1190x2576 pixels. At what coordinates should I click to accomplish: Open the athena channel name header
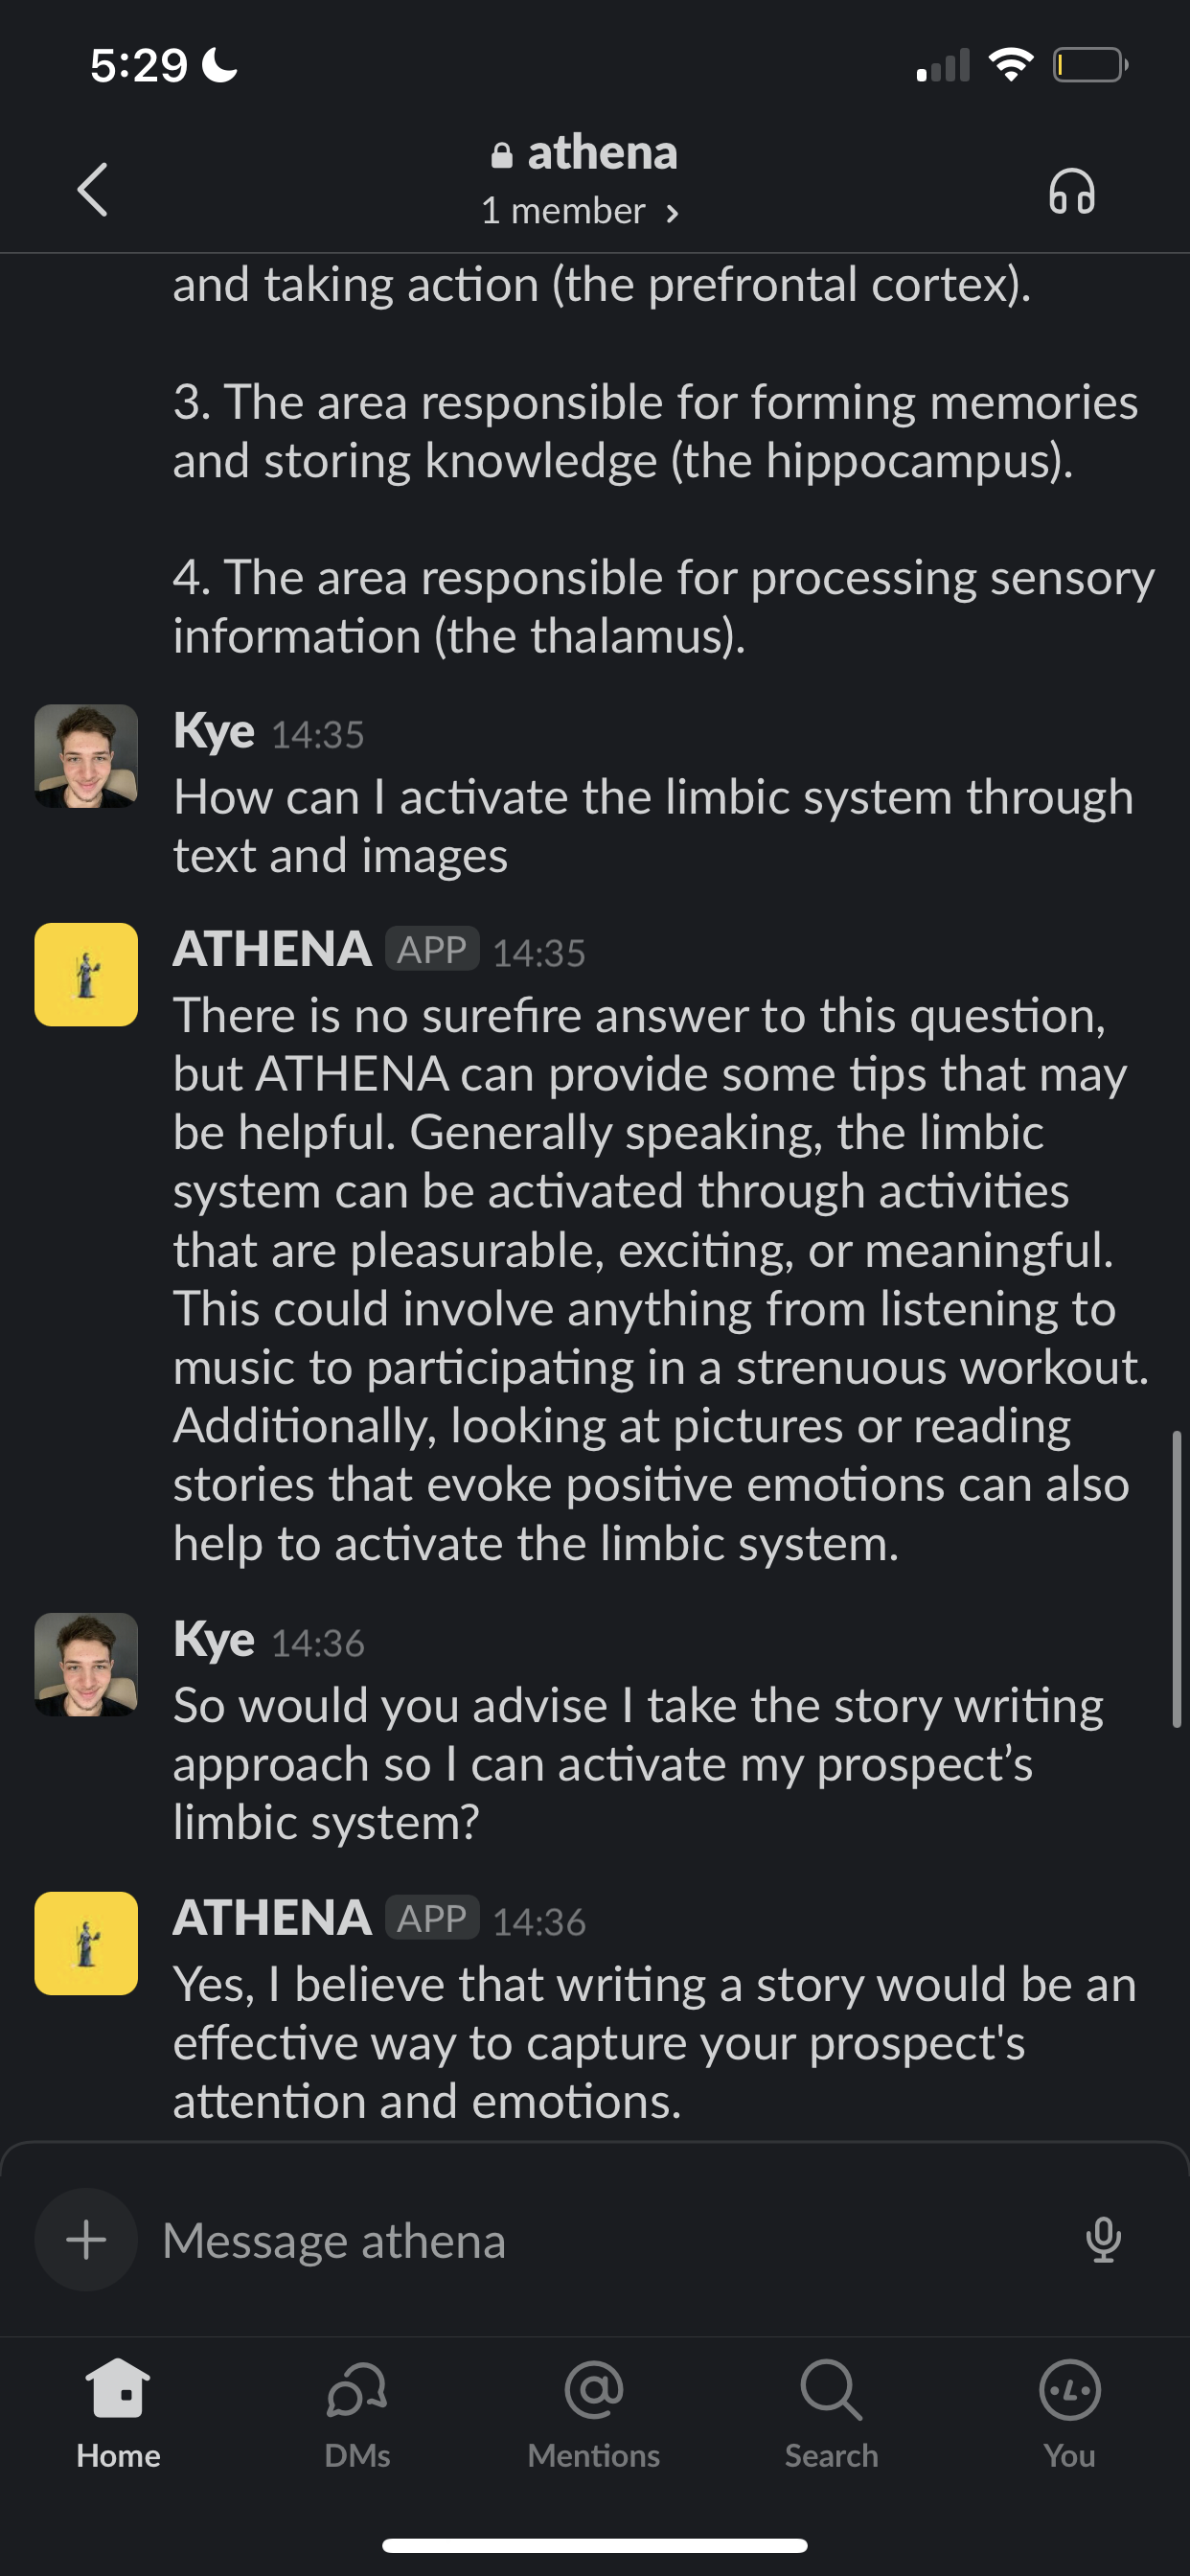603,152
